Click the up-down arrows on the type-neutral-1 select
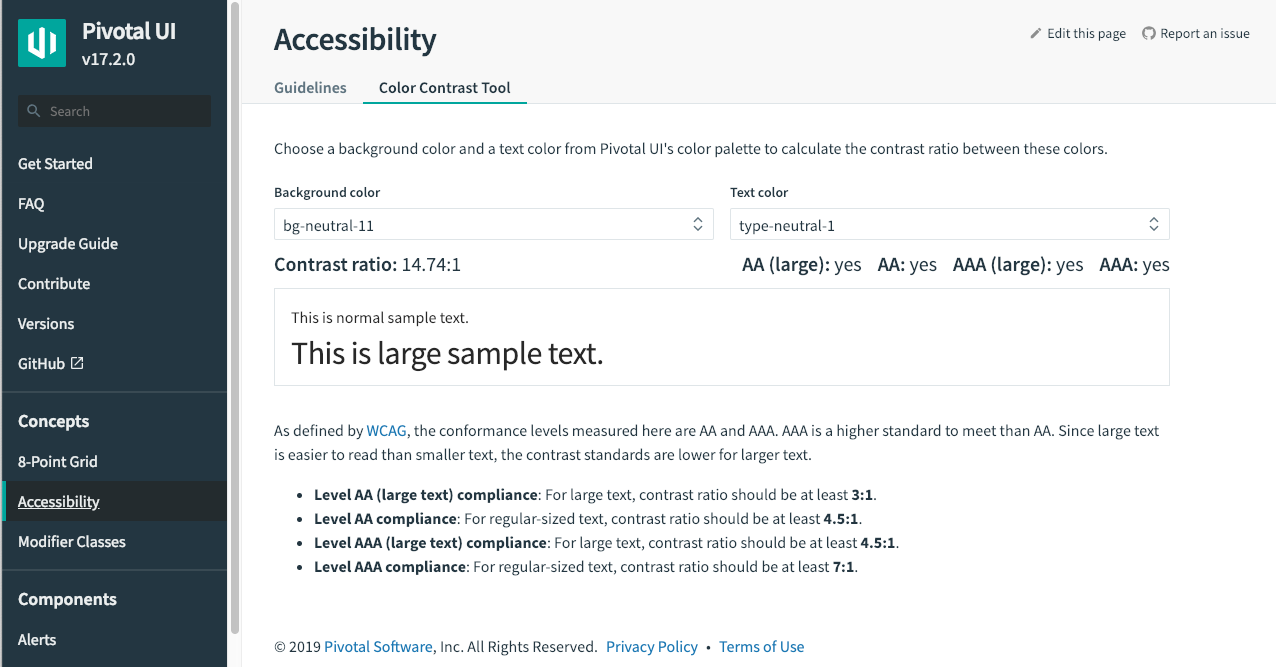1276x667 pixels. click(x=1154, y=224)
